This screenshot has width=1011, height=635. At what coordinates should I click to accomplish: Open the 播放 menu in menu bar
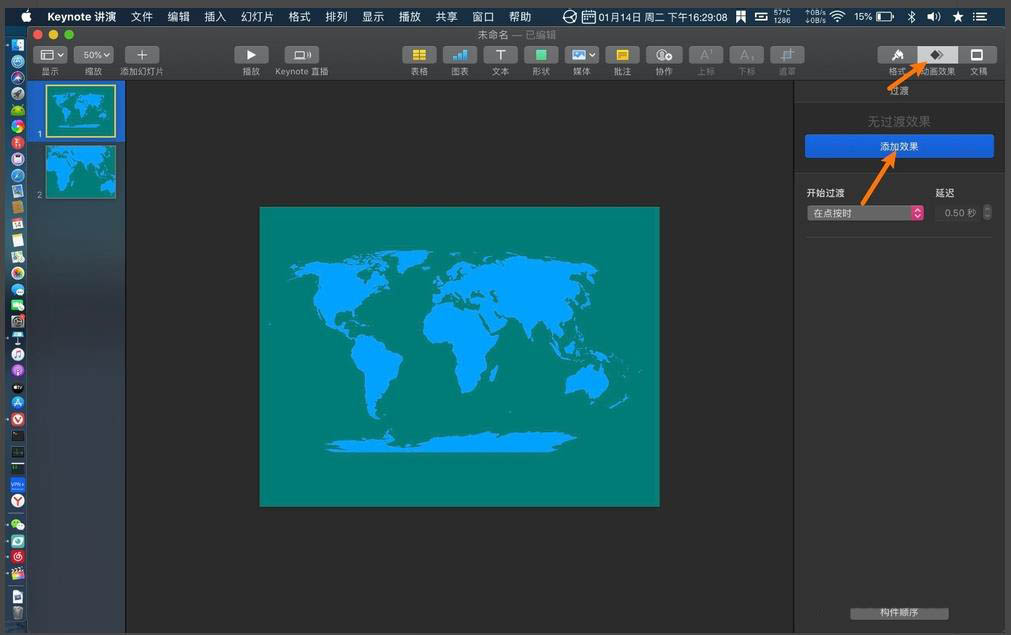(x=409, y=17)
